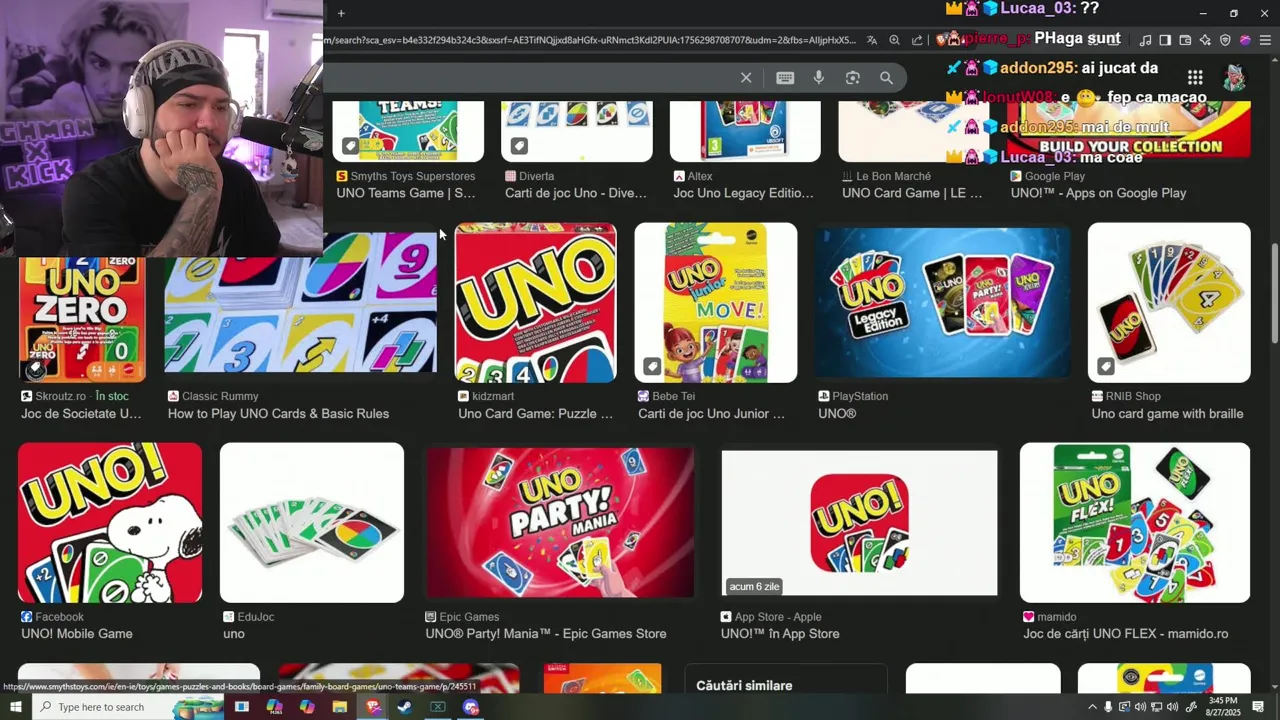
Task: Open 'UNO! Mobile Game' Facebook result
Action: click(77, 633)
